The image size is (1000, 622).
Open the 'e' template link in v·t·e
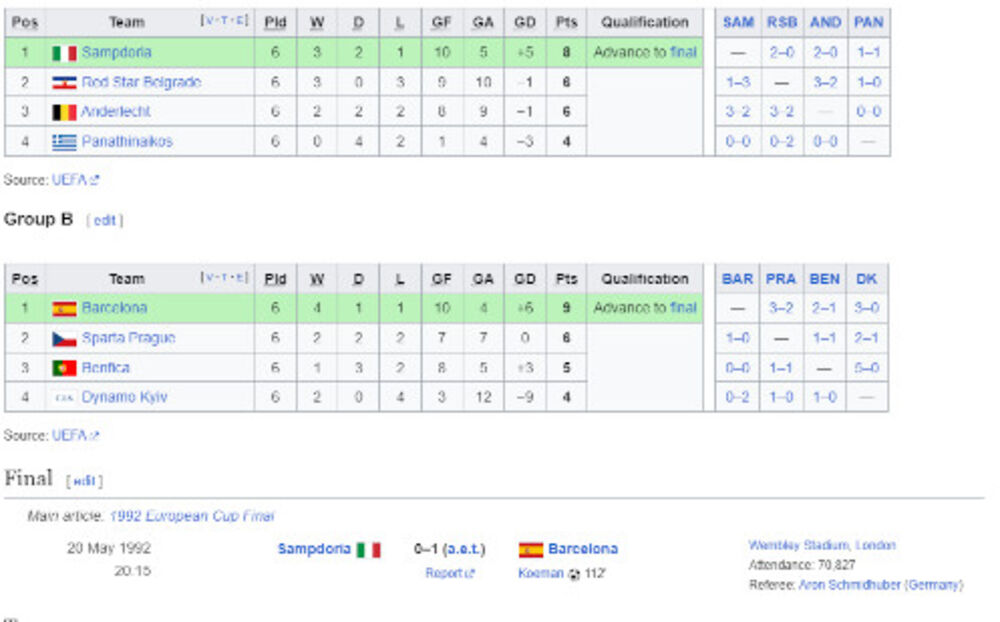(238, 22)
